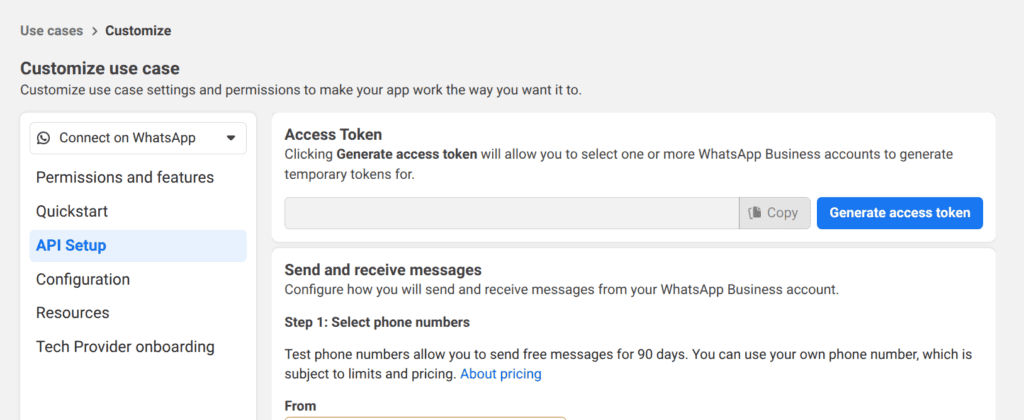Copy the access token
The image size is (1024, 420).
[x=775, y=213]
